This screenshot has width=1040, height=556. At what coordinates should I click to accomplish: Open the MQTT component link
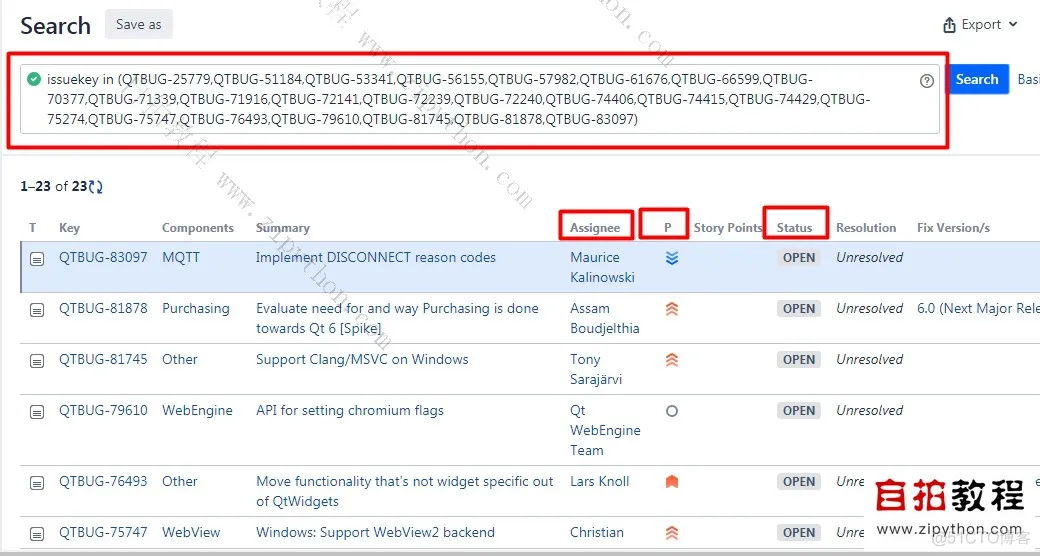tap(181, 257)
